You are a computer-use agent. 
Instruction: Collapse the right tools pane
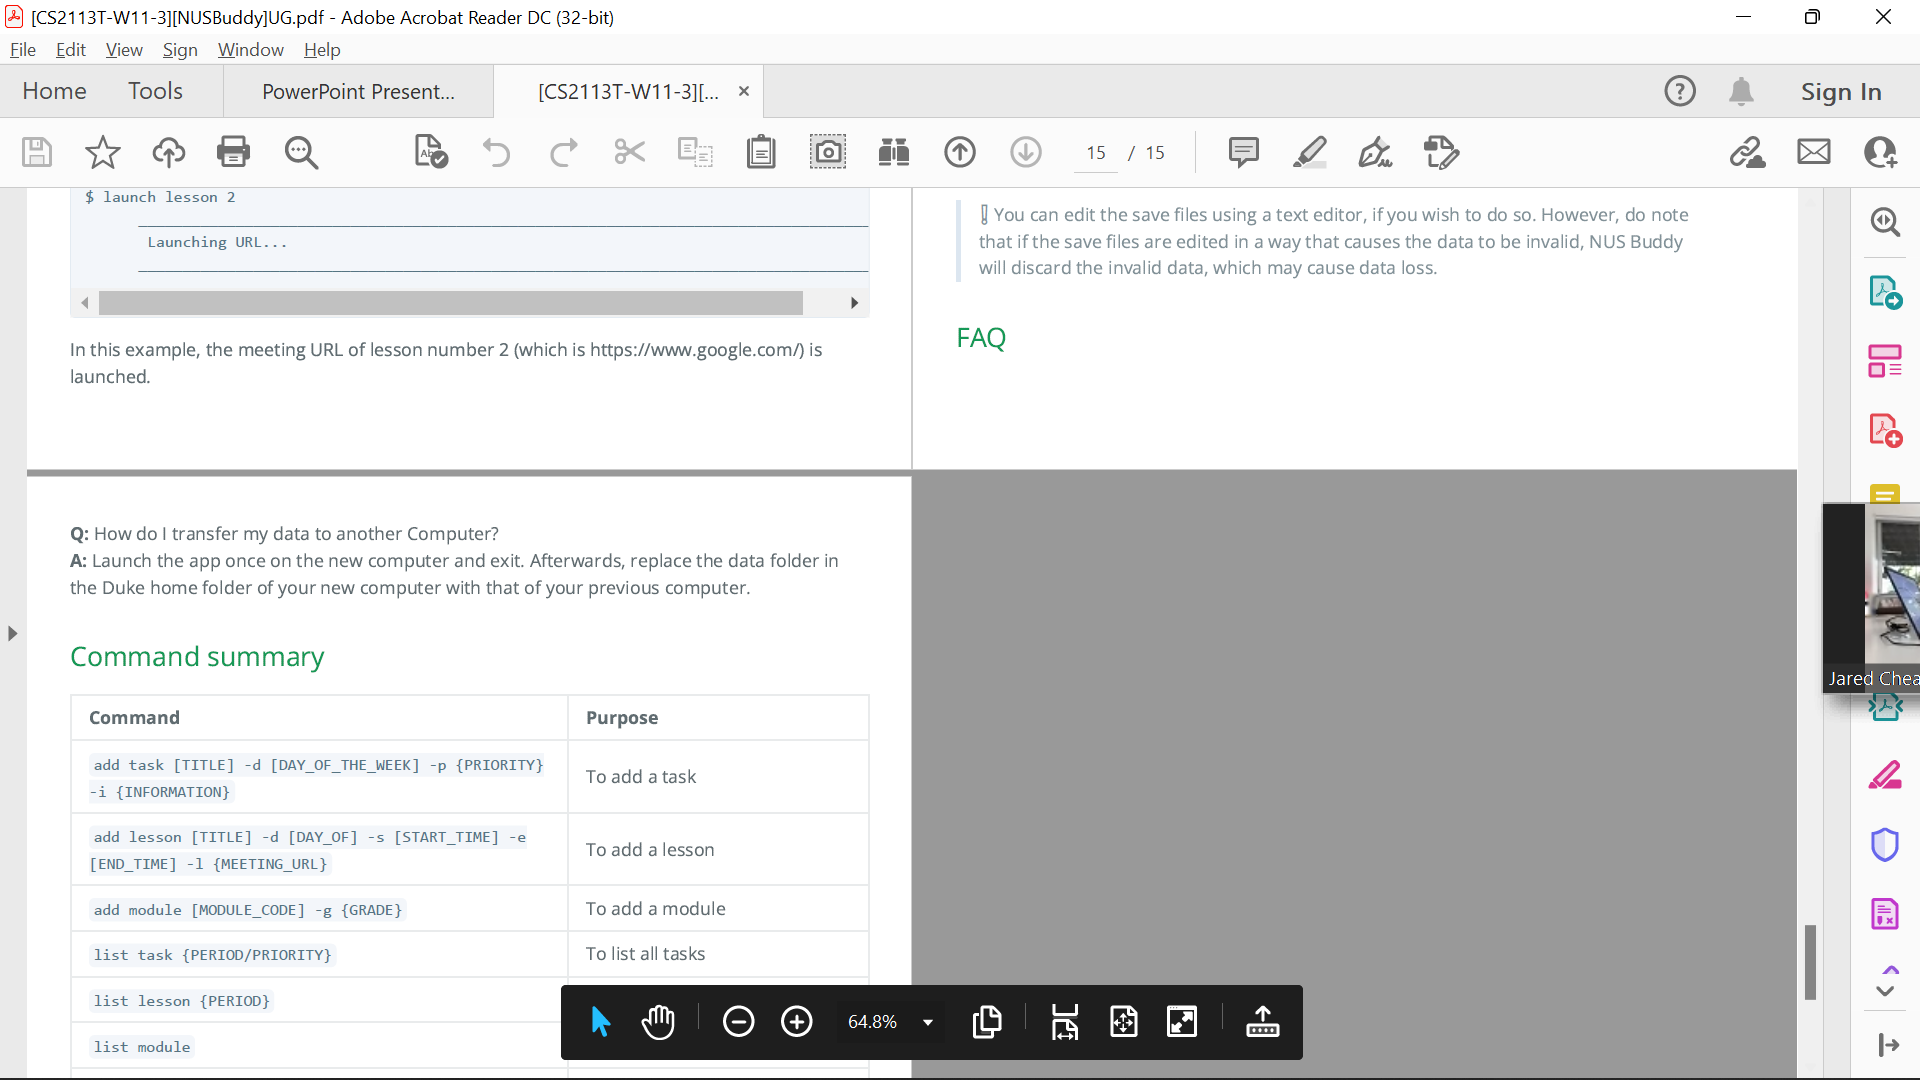[x=1888, y=1045]
